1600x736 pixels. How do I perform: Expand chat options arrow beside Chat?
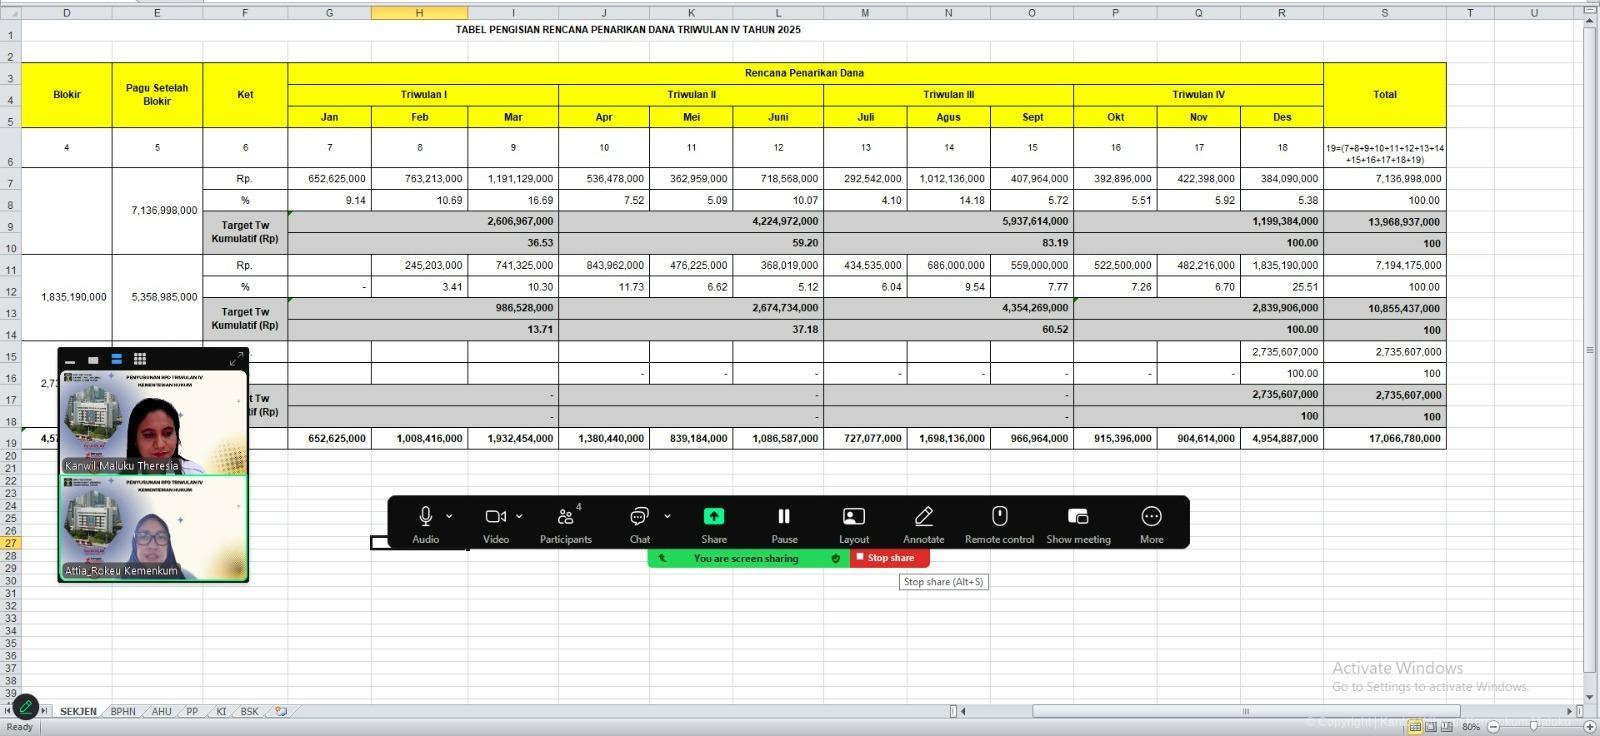(667, 516)
